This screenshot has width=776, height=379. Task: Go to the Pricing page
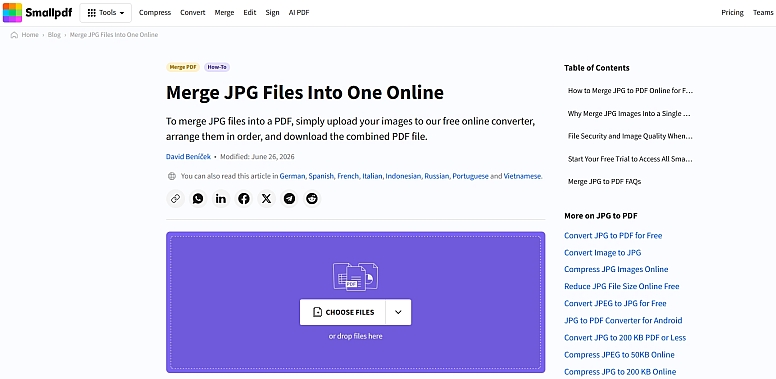(732, 13)
